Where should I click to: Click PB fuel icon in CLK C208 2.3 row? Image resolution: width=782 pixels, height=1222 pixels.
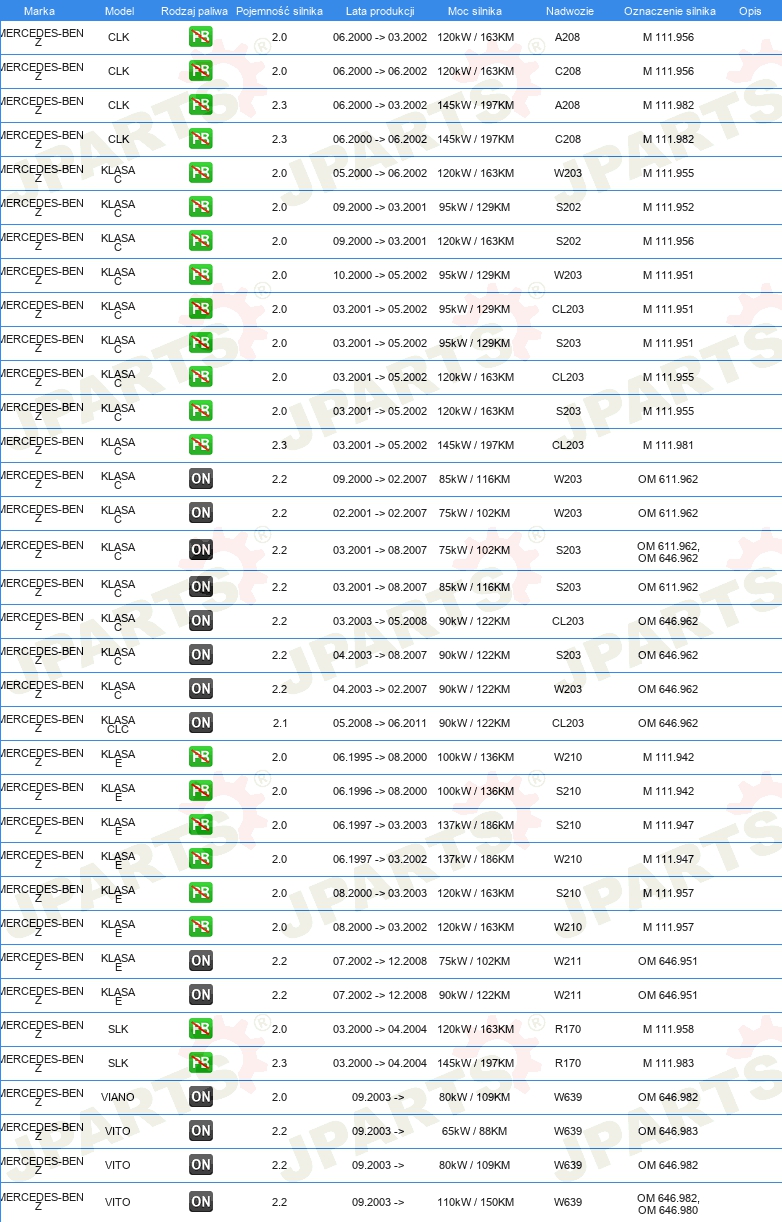tap(201, 139)
